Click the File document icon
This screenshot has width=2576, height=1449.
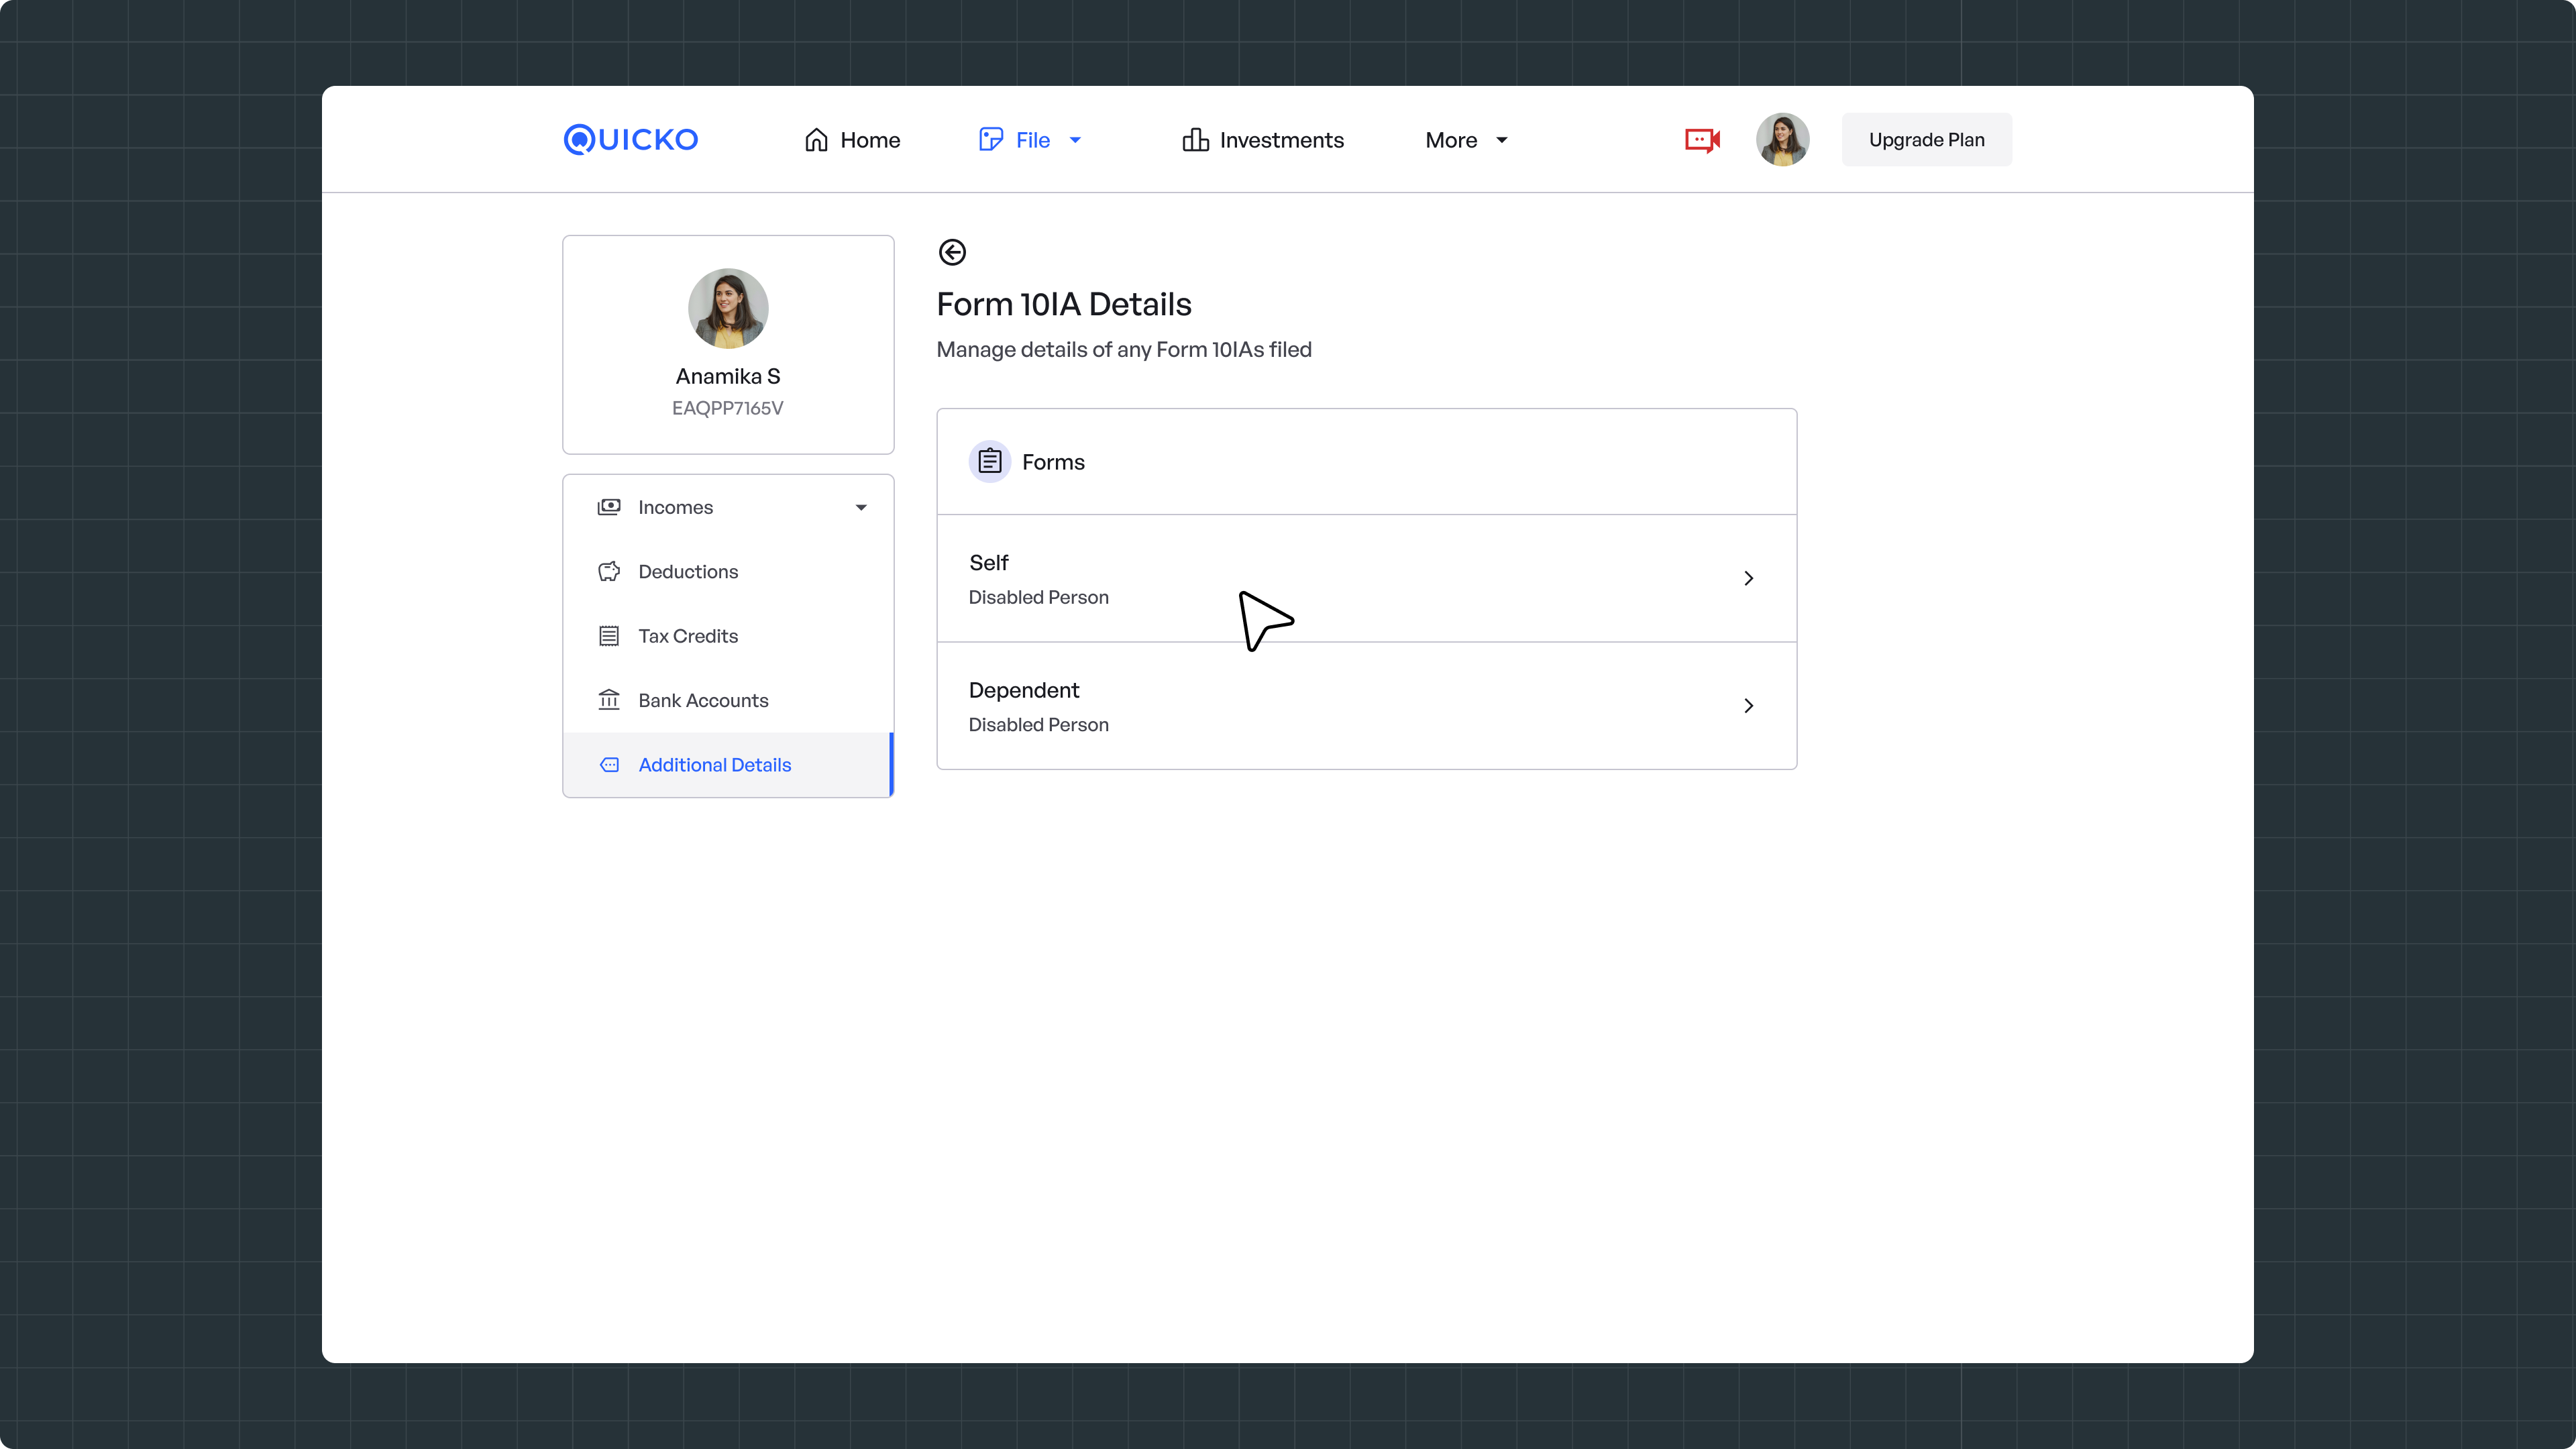click(990, 140)
